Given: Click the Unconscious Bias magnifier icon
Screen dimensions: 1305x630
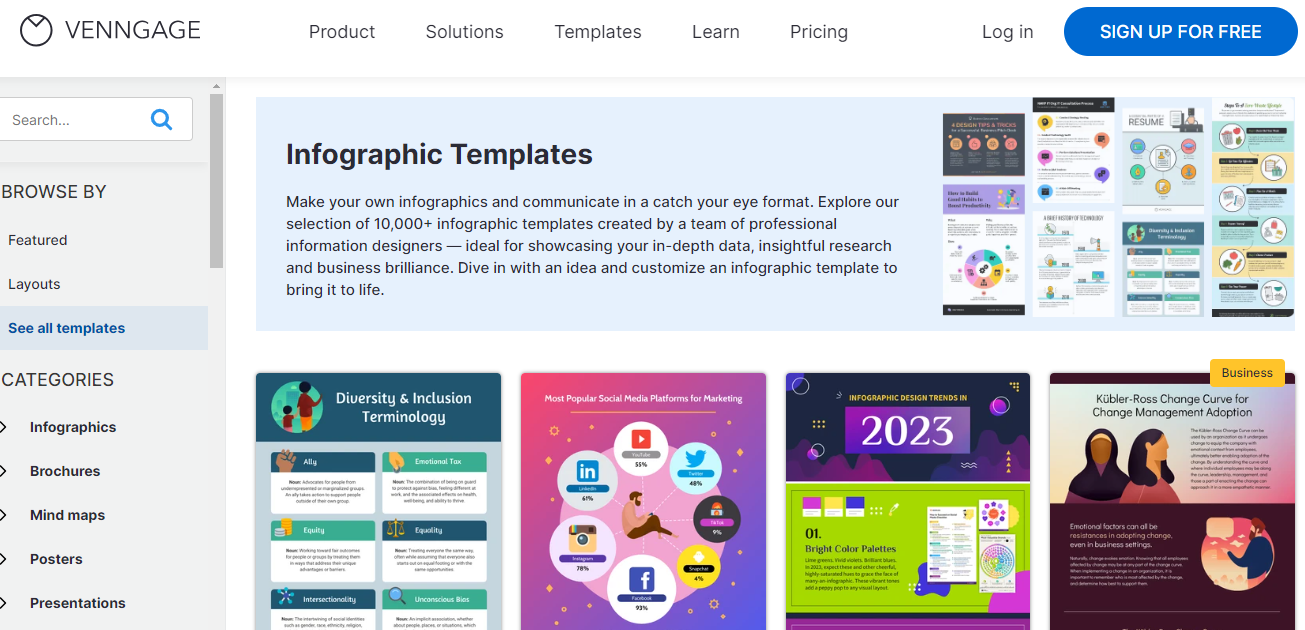Looking at the screenshot, I should pos(396,597).
